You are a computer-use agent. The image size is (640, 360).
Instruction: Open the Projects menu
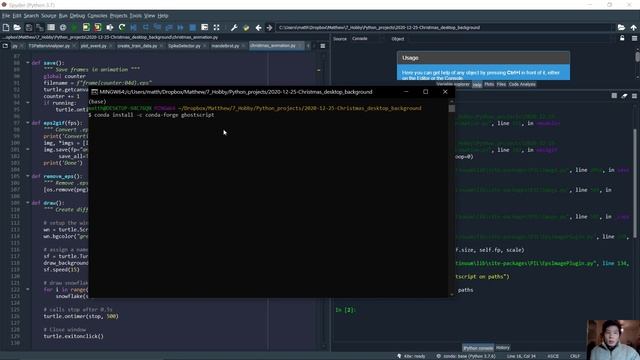click(x=119, y=16)
